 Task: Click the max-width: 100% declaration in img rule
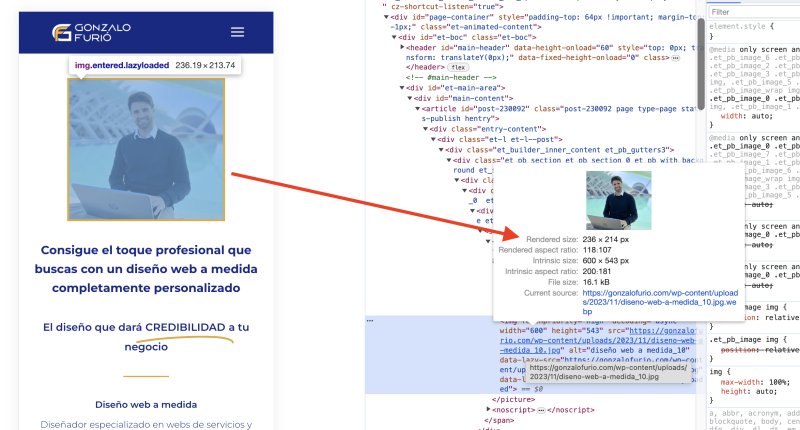754,384
